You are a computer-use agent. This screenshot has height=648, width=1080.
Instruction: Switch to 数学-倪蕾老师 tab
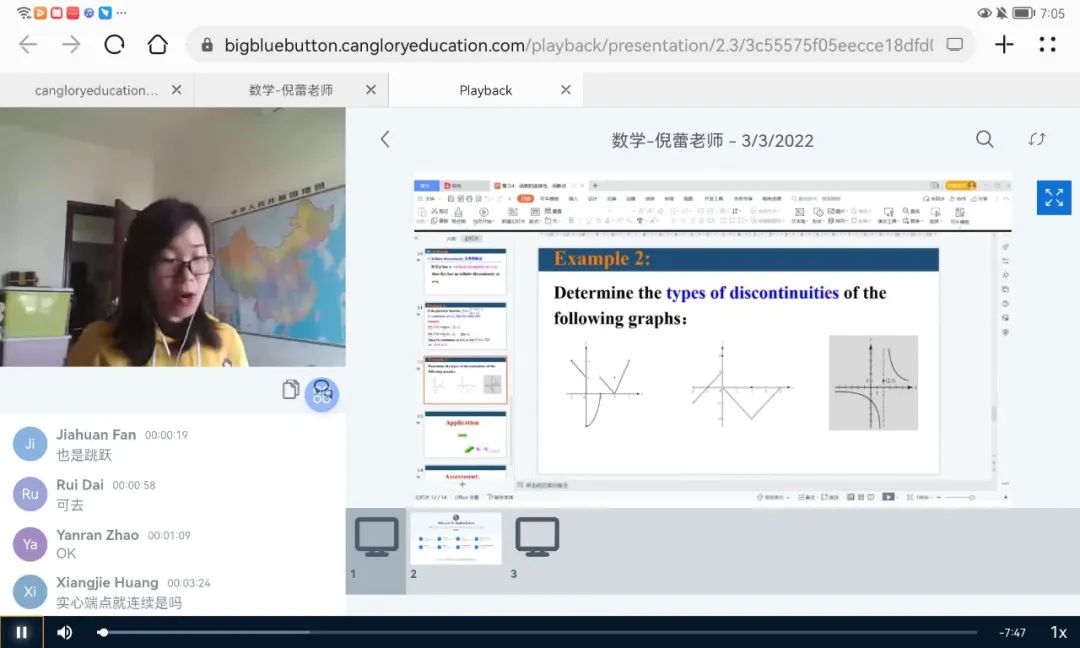(291, 90)
